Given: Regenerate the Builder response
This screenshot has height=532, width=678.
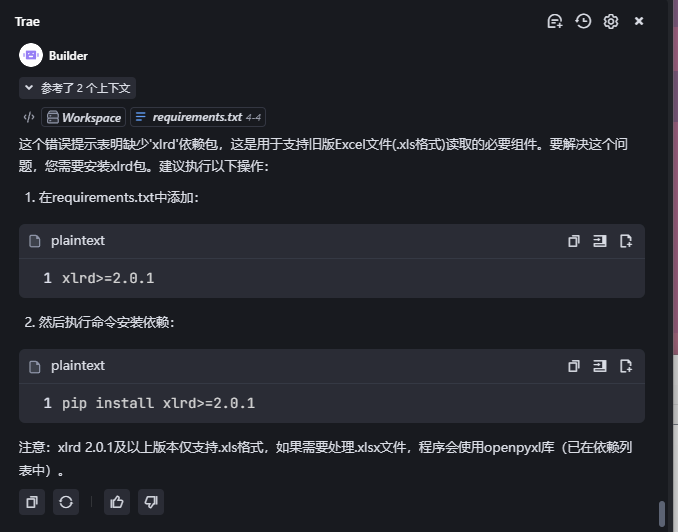Looking at the screenshot, I should (66, 502).
